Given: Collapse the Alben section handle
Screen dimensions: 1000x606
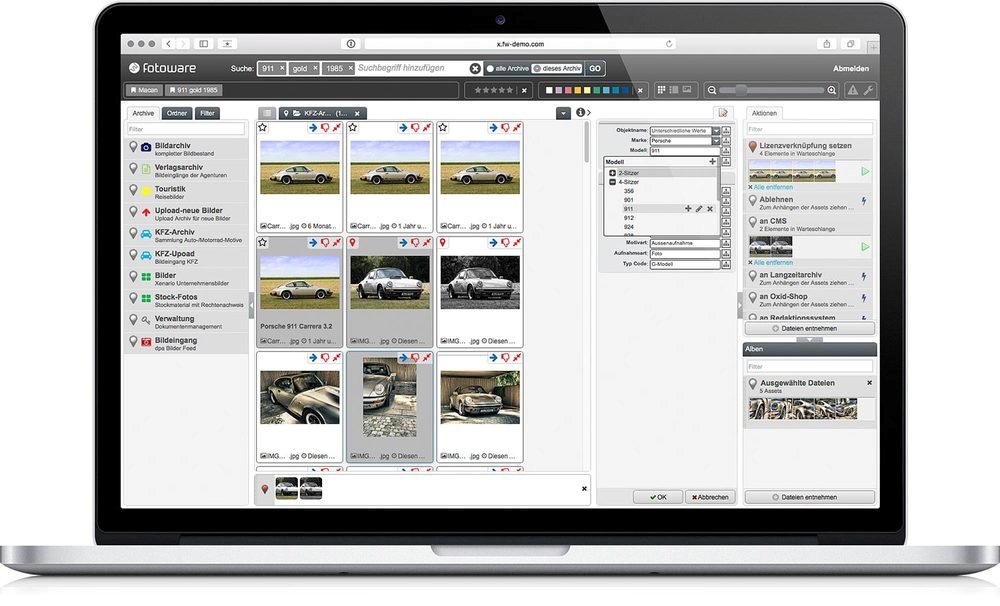Looking at the screenshot, I should [x=809, y=339].
